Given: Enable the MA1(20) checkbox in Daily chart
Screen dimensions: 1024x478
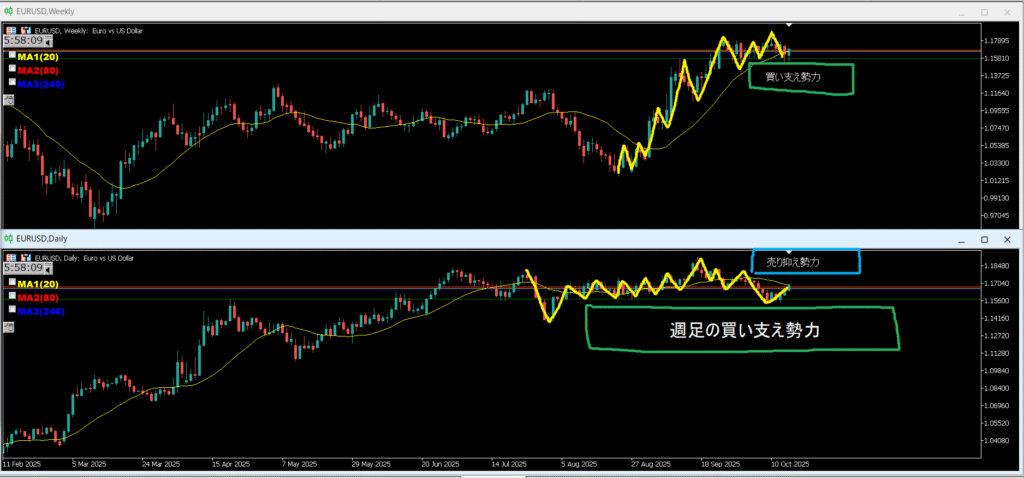Looking at the screenshot, I should click(x=12, y=283).
